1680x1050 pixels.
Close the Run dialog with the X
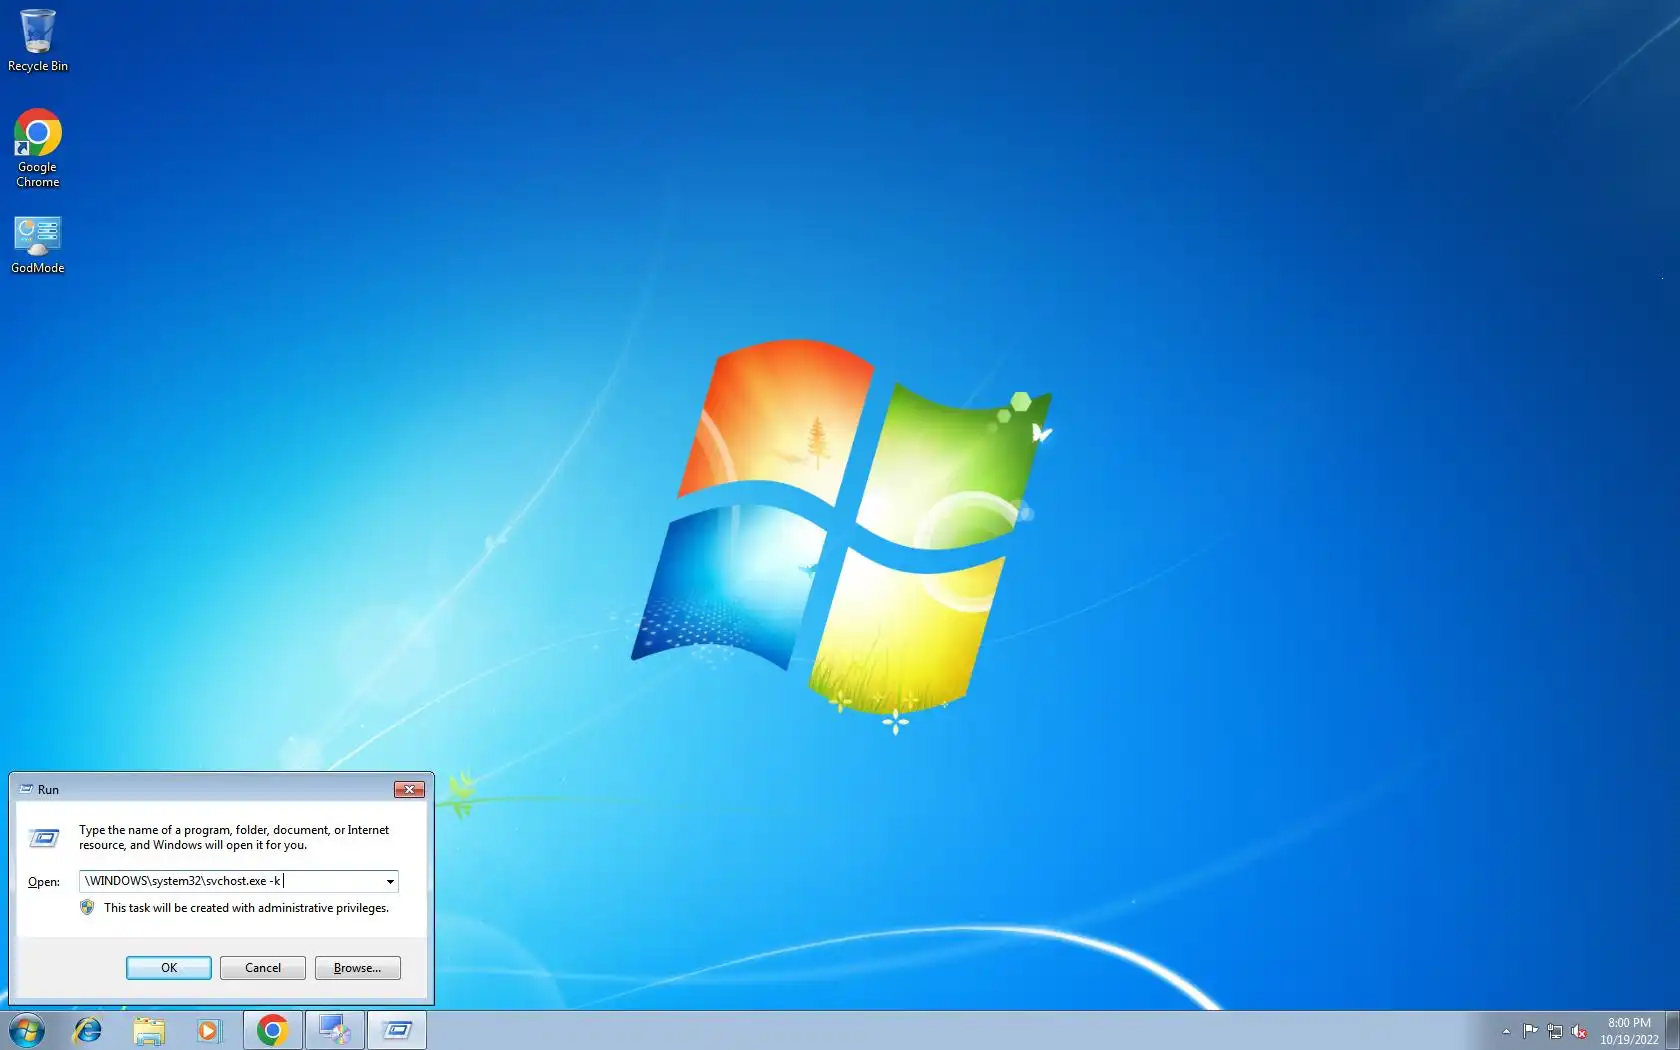tap(409, 790)
